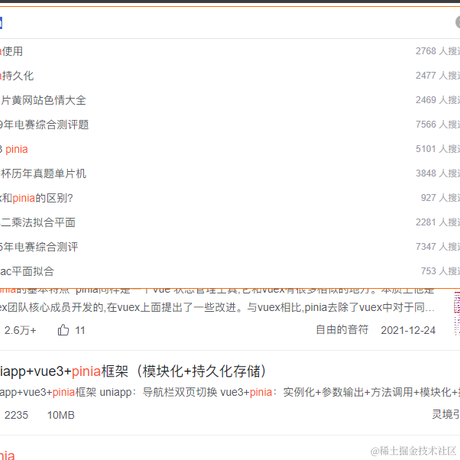Image resolution: width=460 pixels, height=460 pixels.
Task: Click '2281 人搜' count text
Action: pyautogui.click(x=437, y=222)
